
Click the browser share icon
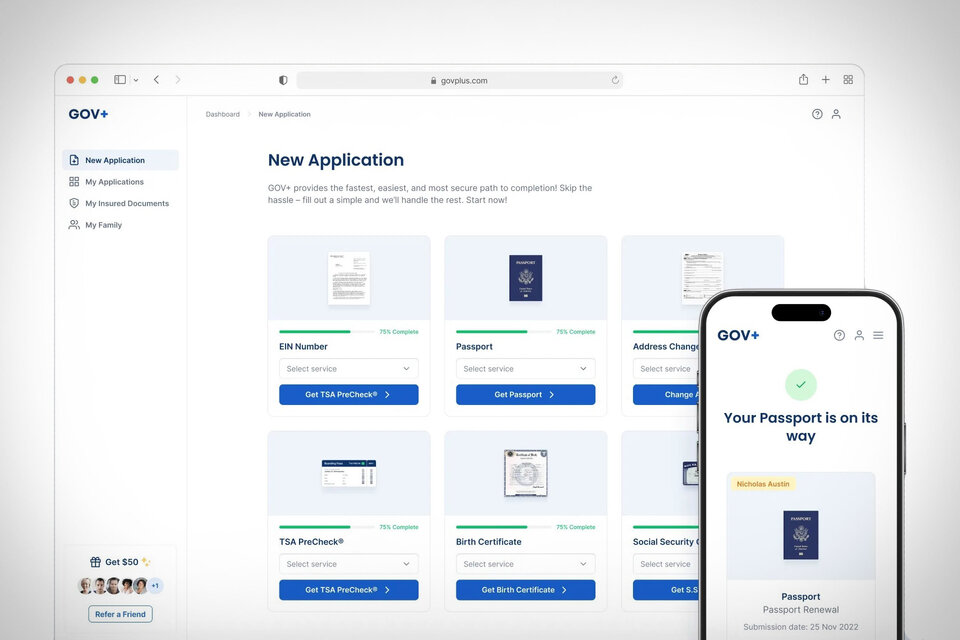pyautogui.click(x=803, y=80)
